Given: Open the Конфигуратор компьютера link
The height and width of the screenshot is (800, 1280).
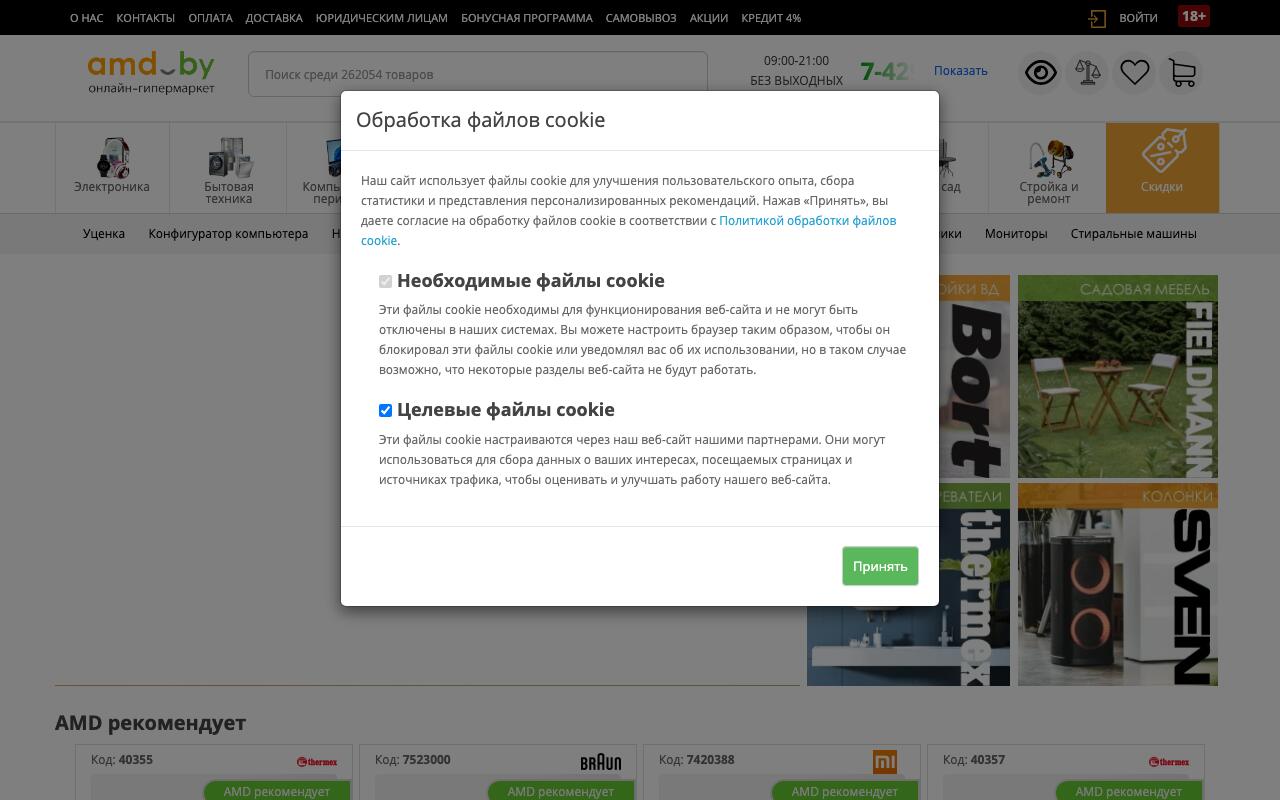Looking at the screenshot, I should (x=228, y=234).
